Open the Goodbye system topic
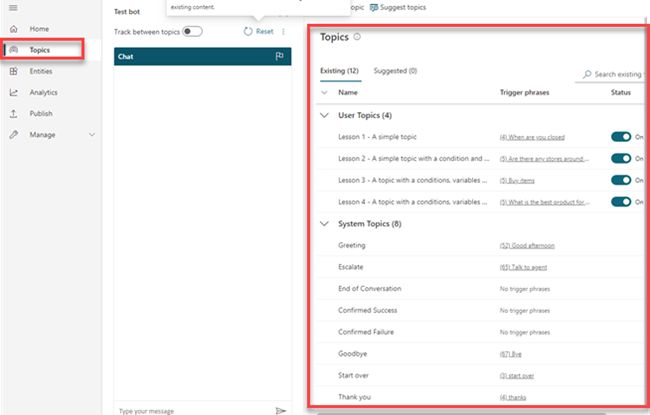 coord(352,354)
